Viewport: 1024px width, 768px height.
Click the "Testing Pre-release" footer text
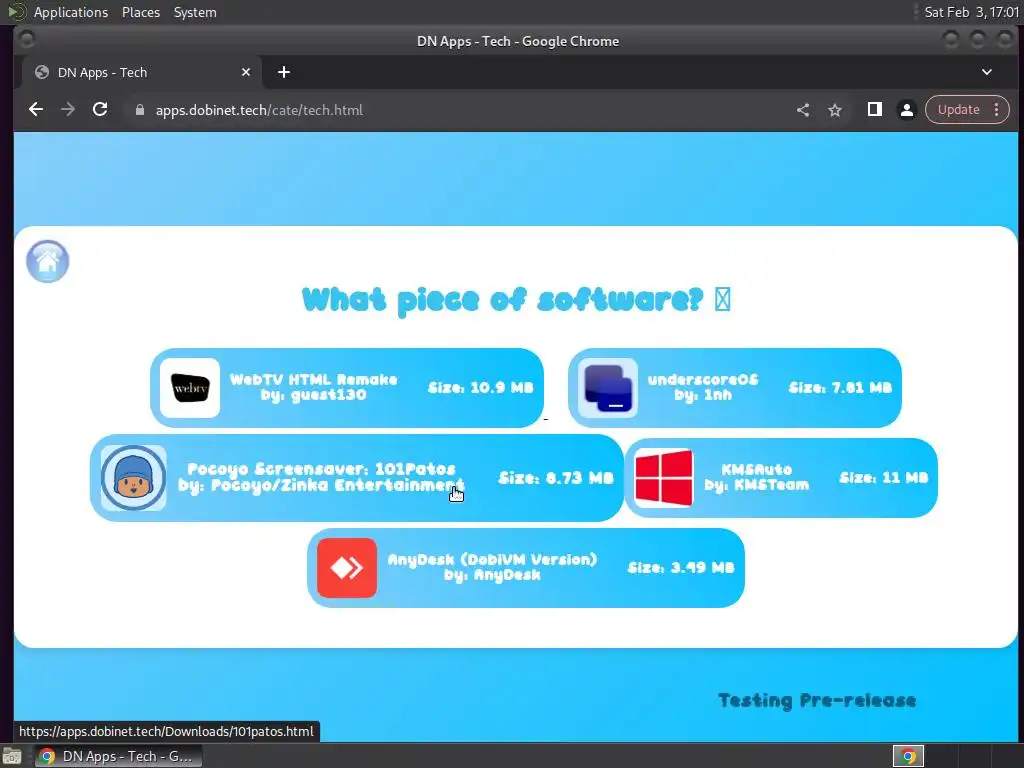(817, 701)
